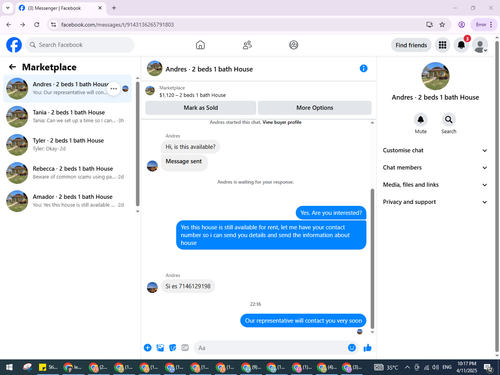This screenshot has height=375, width=500.
Task: Go back from Marketplace with arrow
Action: tap(12, 67)
